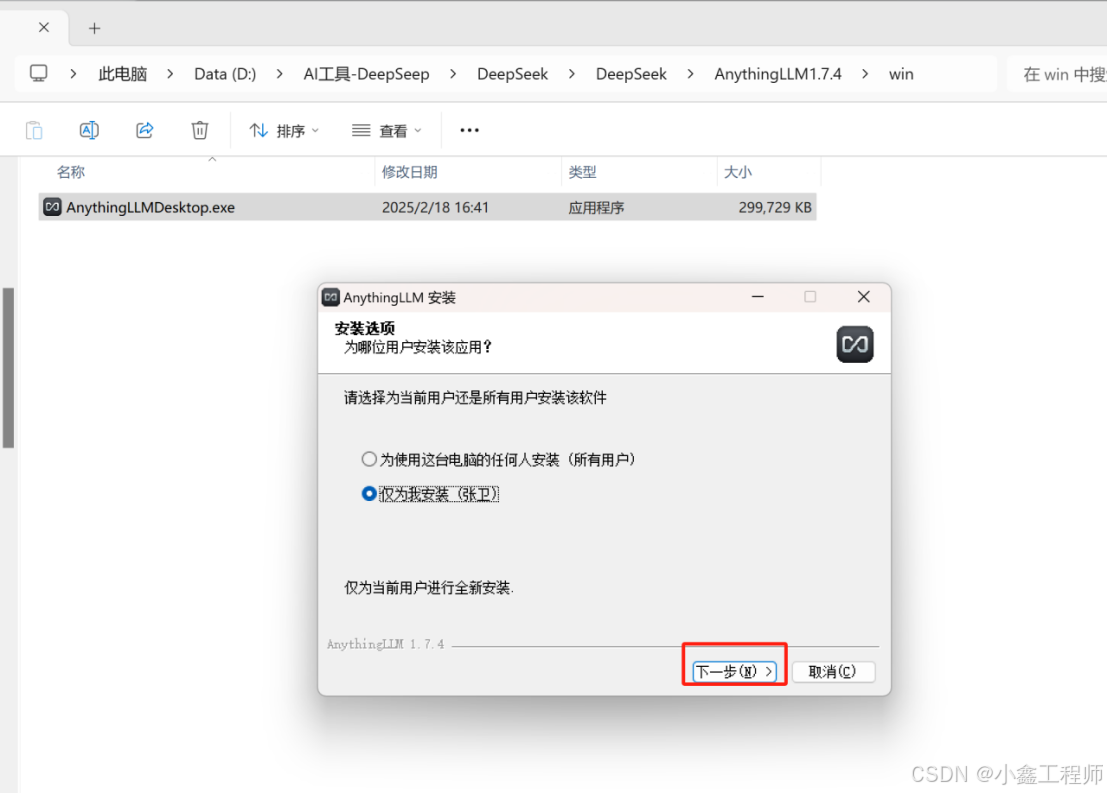Click the share icon in Explorer toolbar

point(145,130)
